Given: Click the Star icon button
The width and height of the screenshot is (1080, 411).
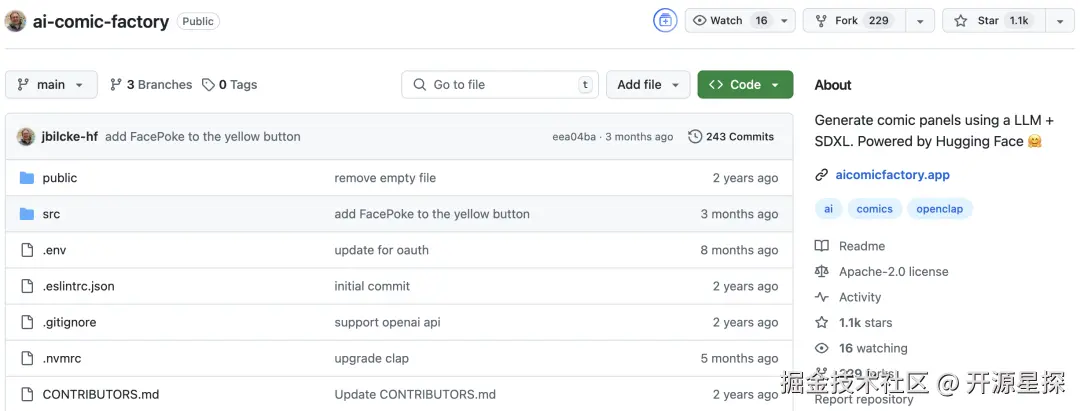Looking at the screenshot, I should click(x=960, y=21).
